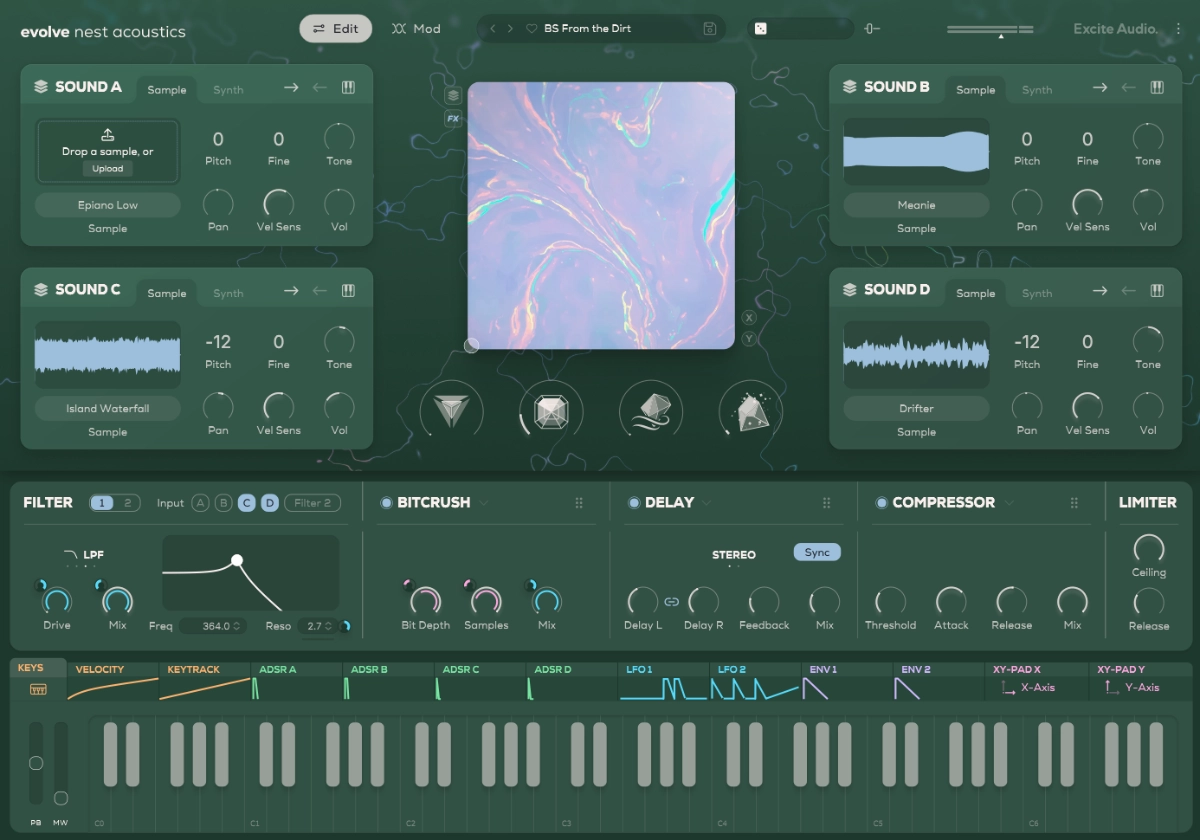Open the LPF filter type selector

pos(83,554)
